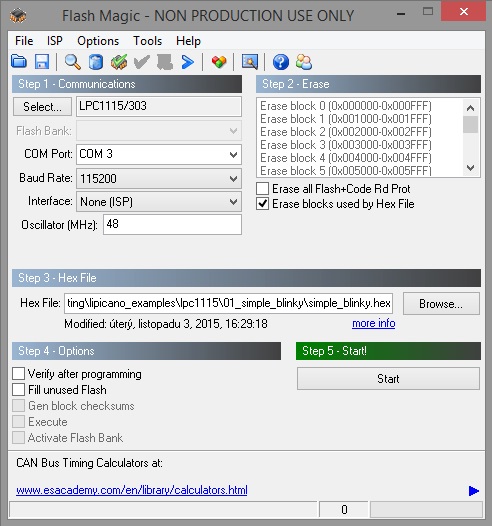Click the magnifying glass blank check icon
Screen dimensions: 492x526
[x=72, y=62]
